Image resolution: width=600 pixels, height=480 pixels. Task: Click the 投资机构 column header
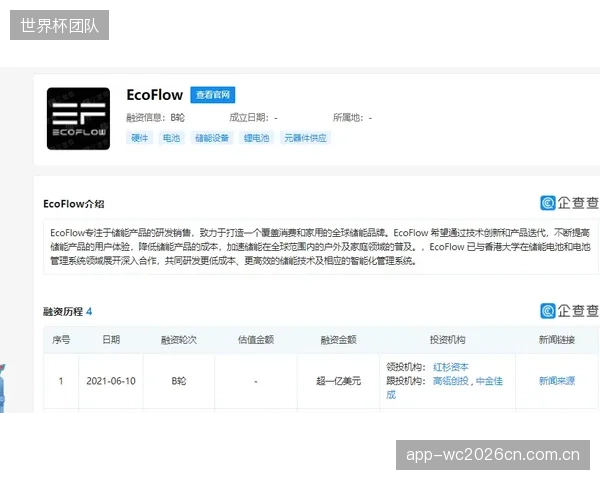click(447, 340)
